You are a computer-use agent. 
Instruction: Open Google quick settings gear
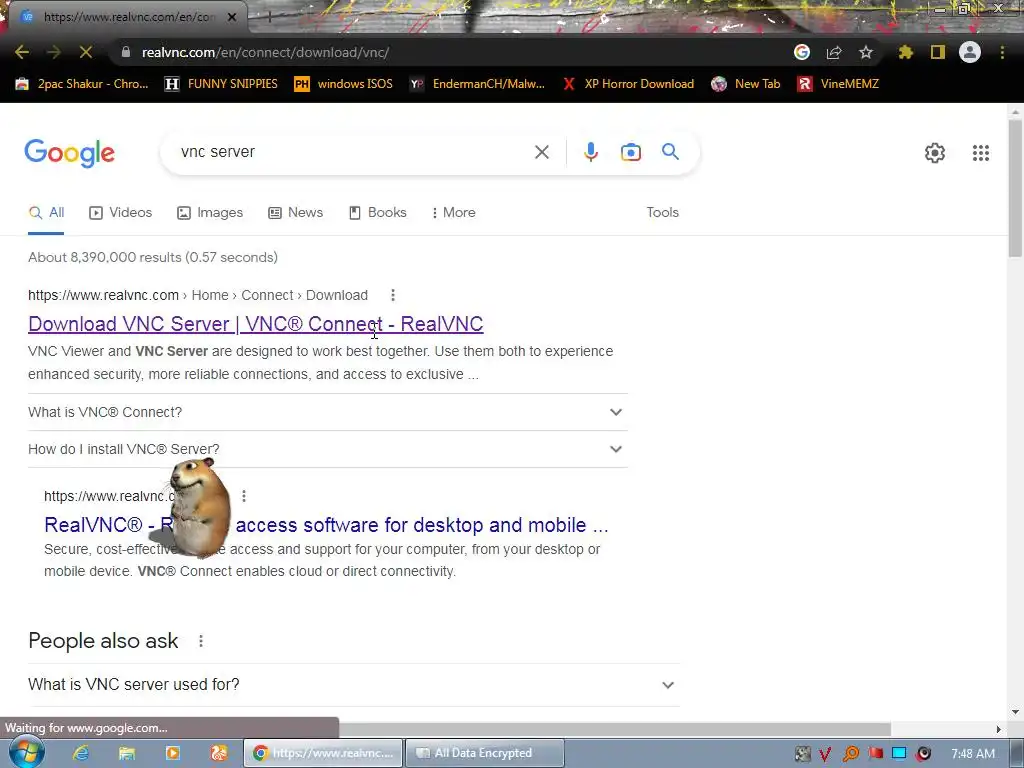pos(935,153)
